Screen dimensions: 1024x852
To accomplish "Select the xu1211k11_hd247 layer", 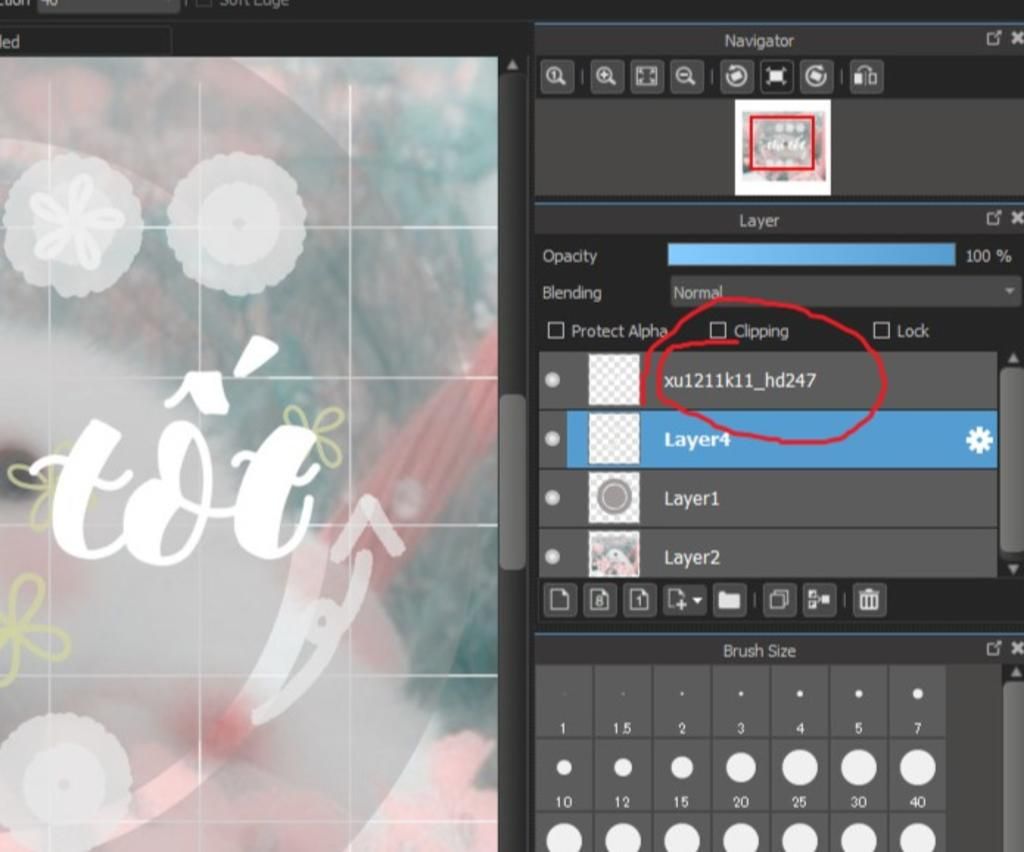I will [x=768, y=380].
